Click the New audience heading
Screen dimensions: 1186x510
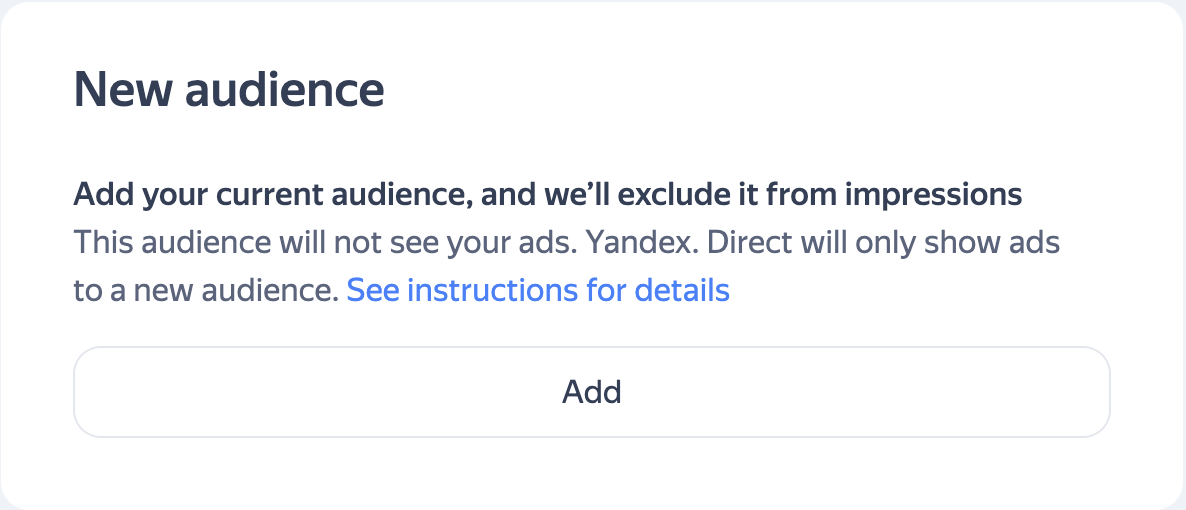[x=229, y=90]
